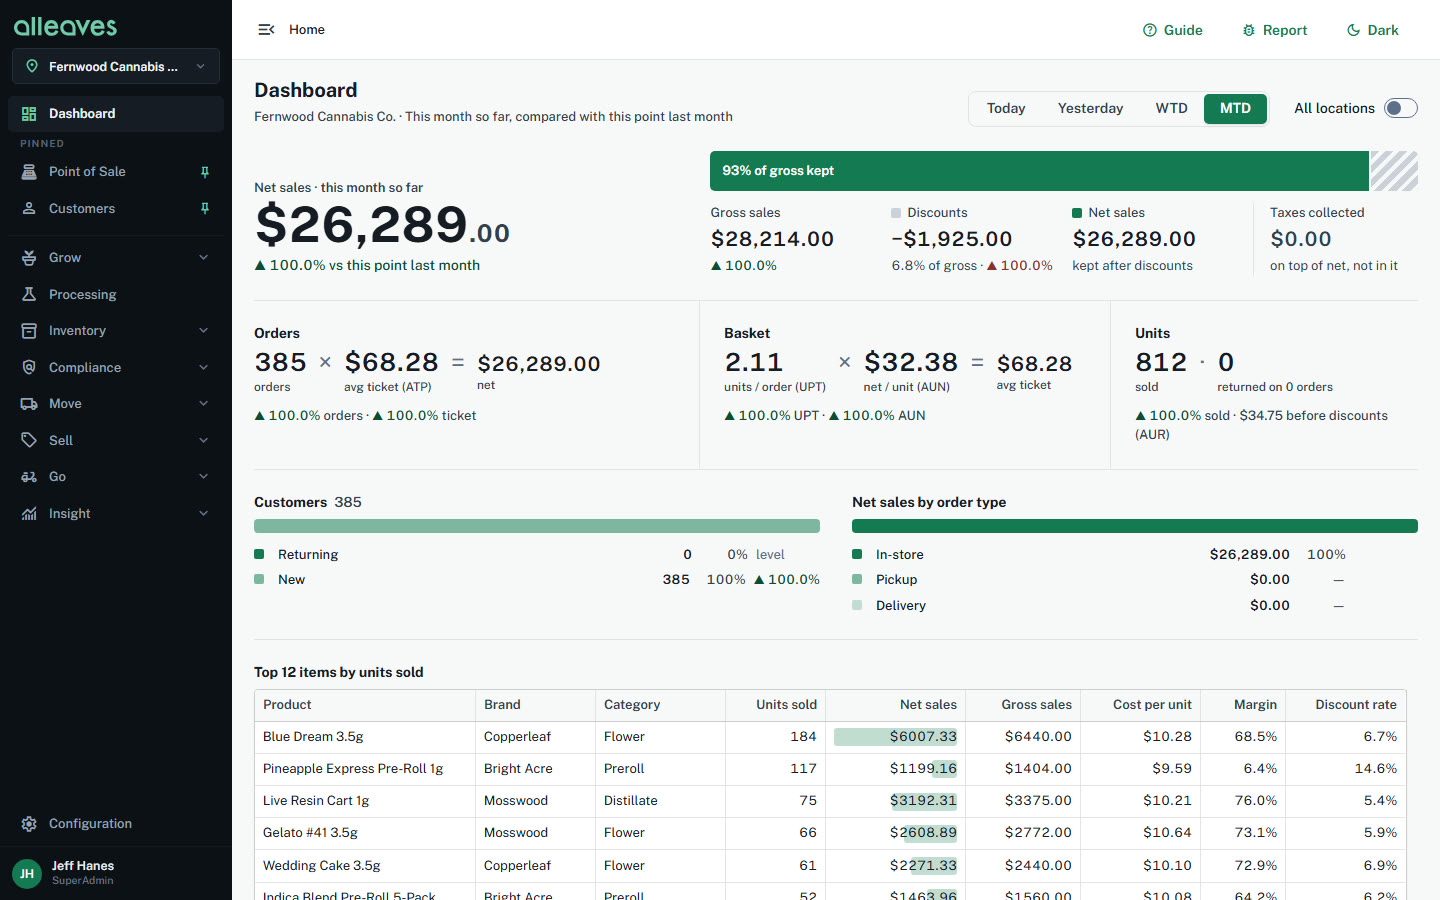Click the Customers person icon
1440x900 pixels.
tap(29, 209)
